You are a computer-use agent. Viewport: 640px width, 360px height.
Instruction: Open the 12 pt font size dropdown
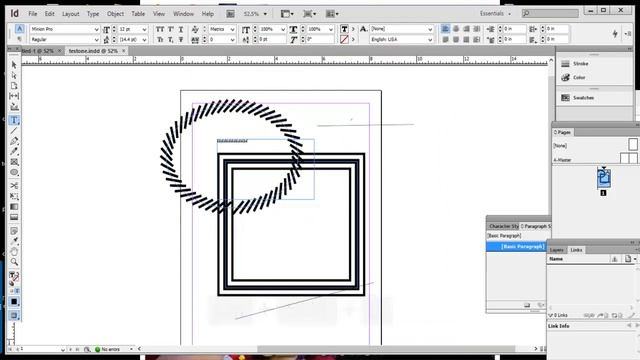144,29
